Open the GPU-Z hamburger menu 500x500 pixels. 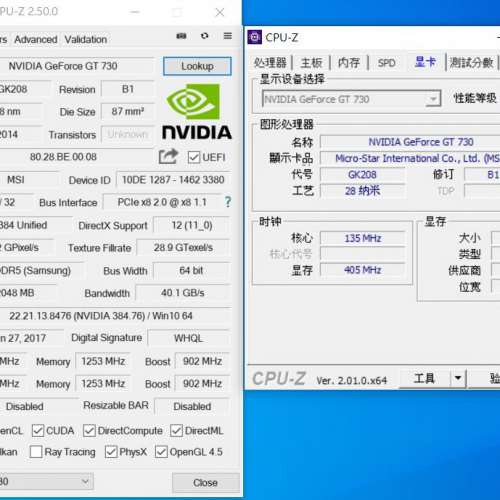coord(228,36)
